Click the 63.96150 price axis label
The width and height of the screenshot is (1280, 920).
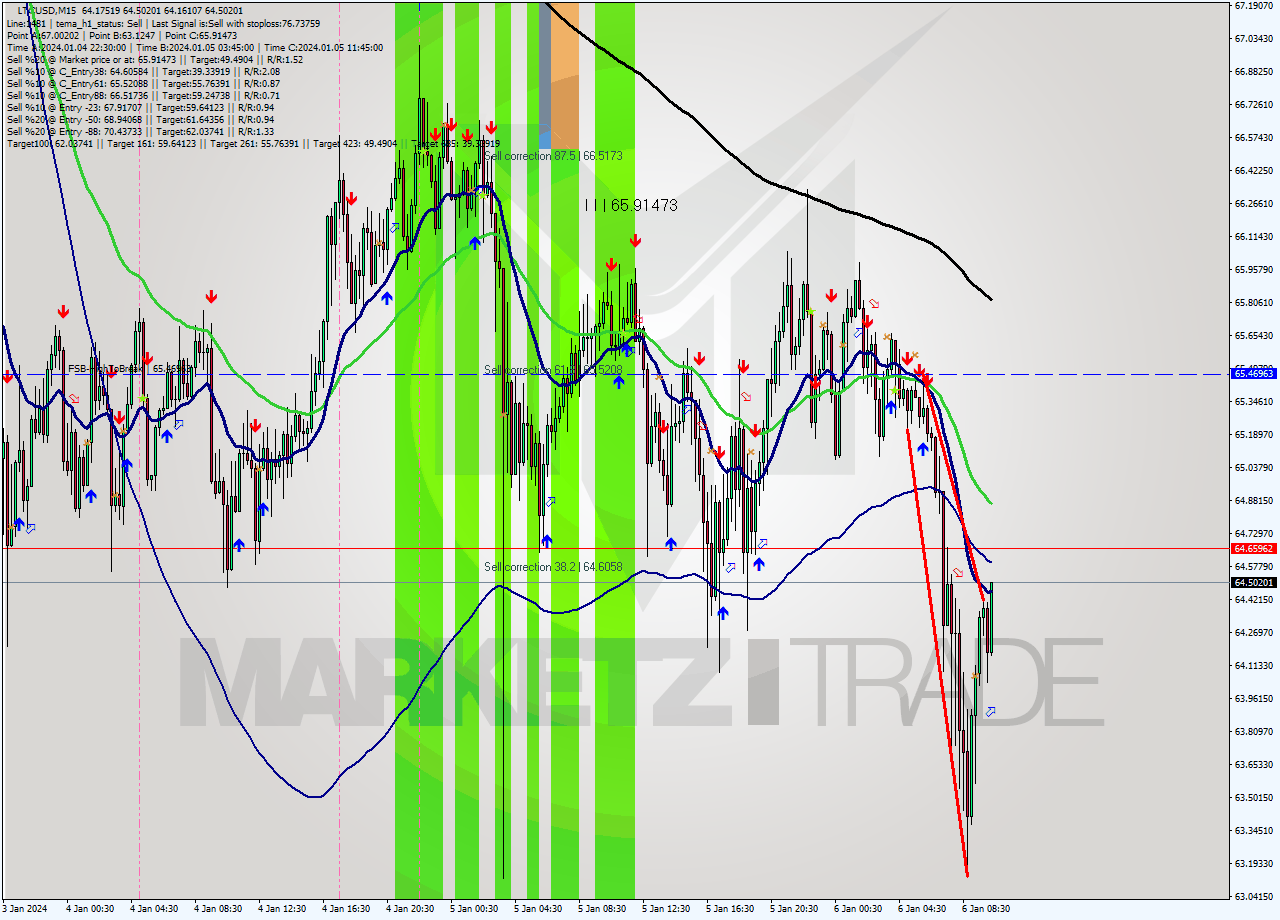(1254, 698)
